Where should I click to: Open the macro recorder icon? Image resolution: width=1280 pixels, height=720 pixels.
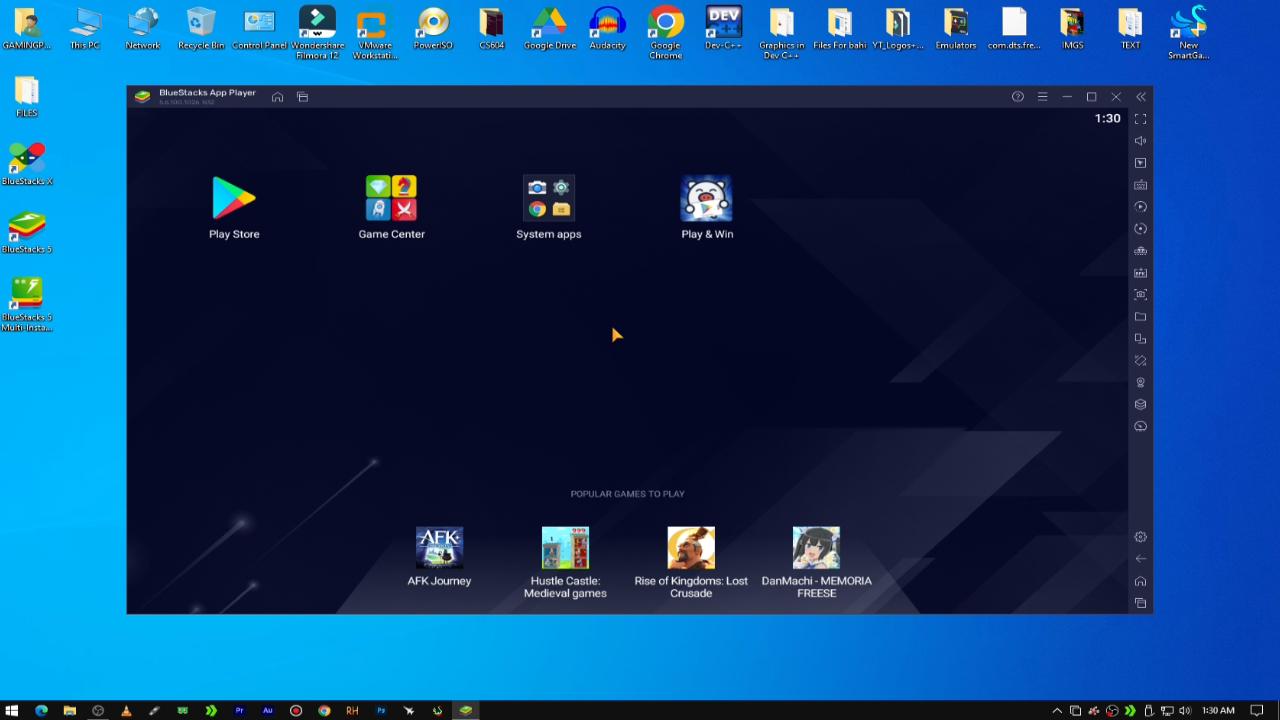[1140, 251]
